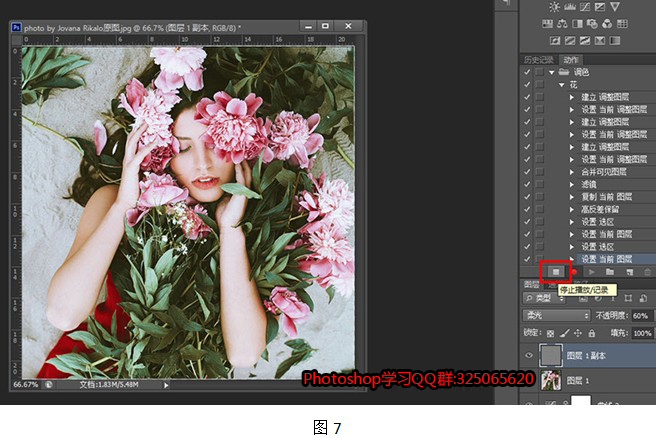This screenshot has height=438, width=659.
Task: Collapse the 花 action
Action: [561, 85]
